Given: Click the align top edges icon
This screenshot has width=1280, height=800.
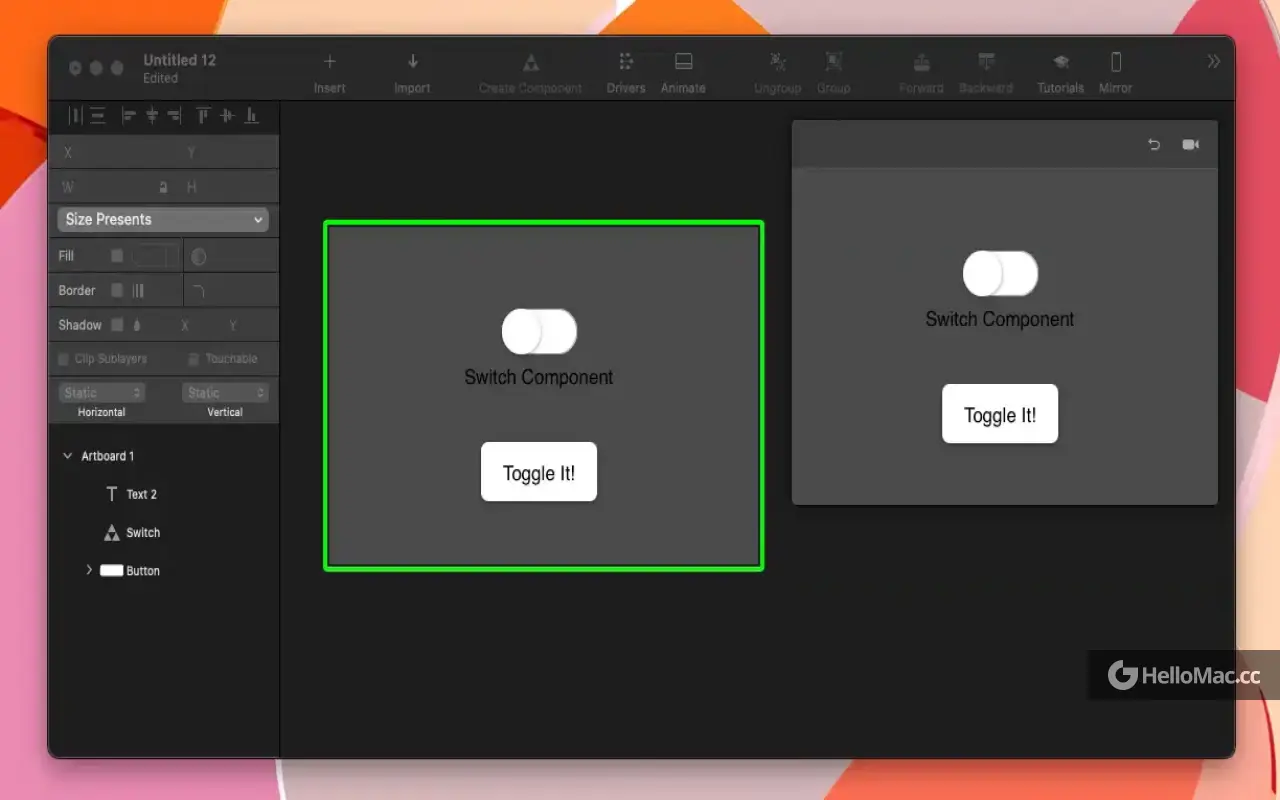Looking at the screenshot, I should click(x=203, y=116).
